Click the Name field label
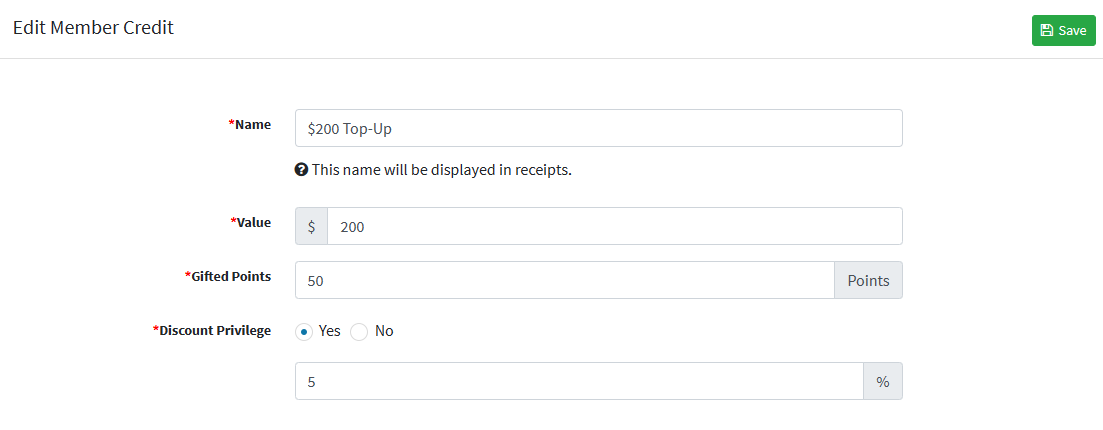The height and width of the screenshot is (430, 1103). (x=250, y=125)
